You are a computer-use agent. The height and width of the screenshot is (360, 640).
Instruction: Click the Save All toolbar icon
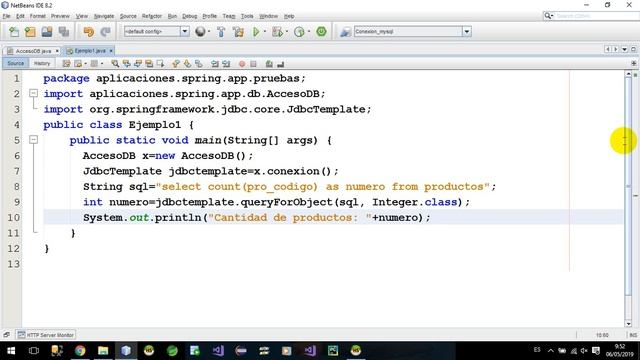tap(64, 31)
